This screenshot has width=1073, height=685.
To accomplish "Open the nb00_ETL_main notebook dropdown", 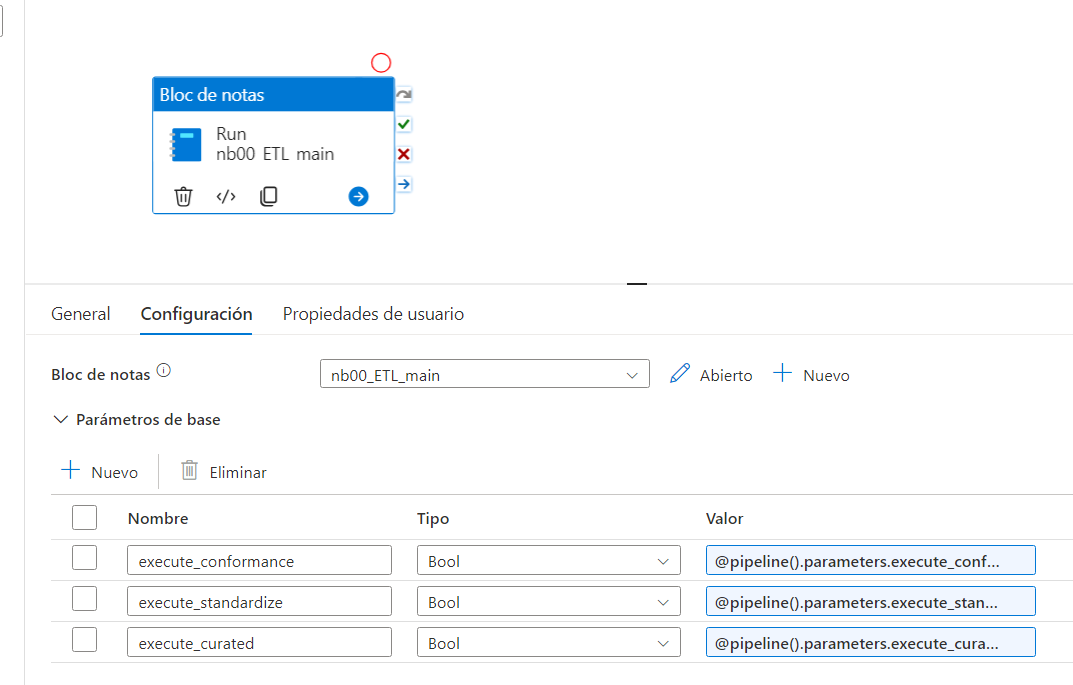I will (x=484, y=375).
